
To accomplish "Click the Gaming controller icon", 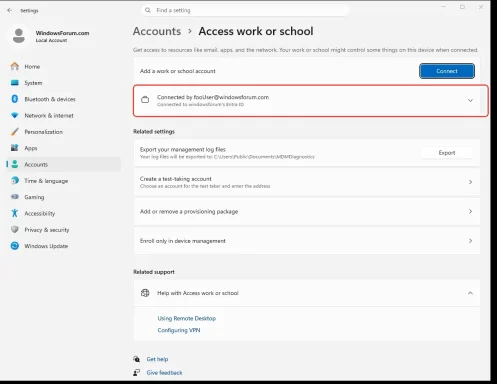I will [15, 197].
